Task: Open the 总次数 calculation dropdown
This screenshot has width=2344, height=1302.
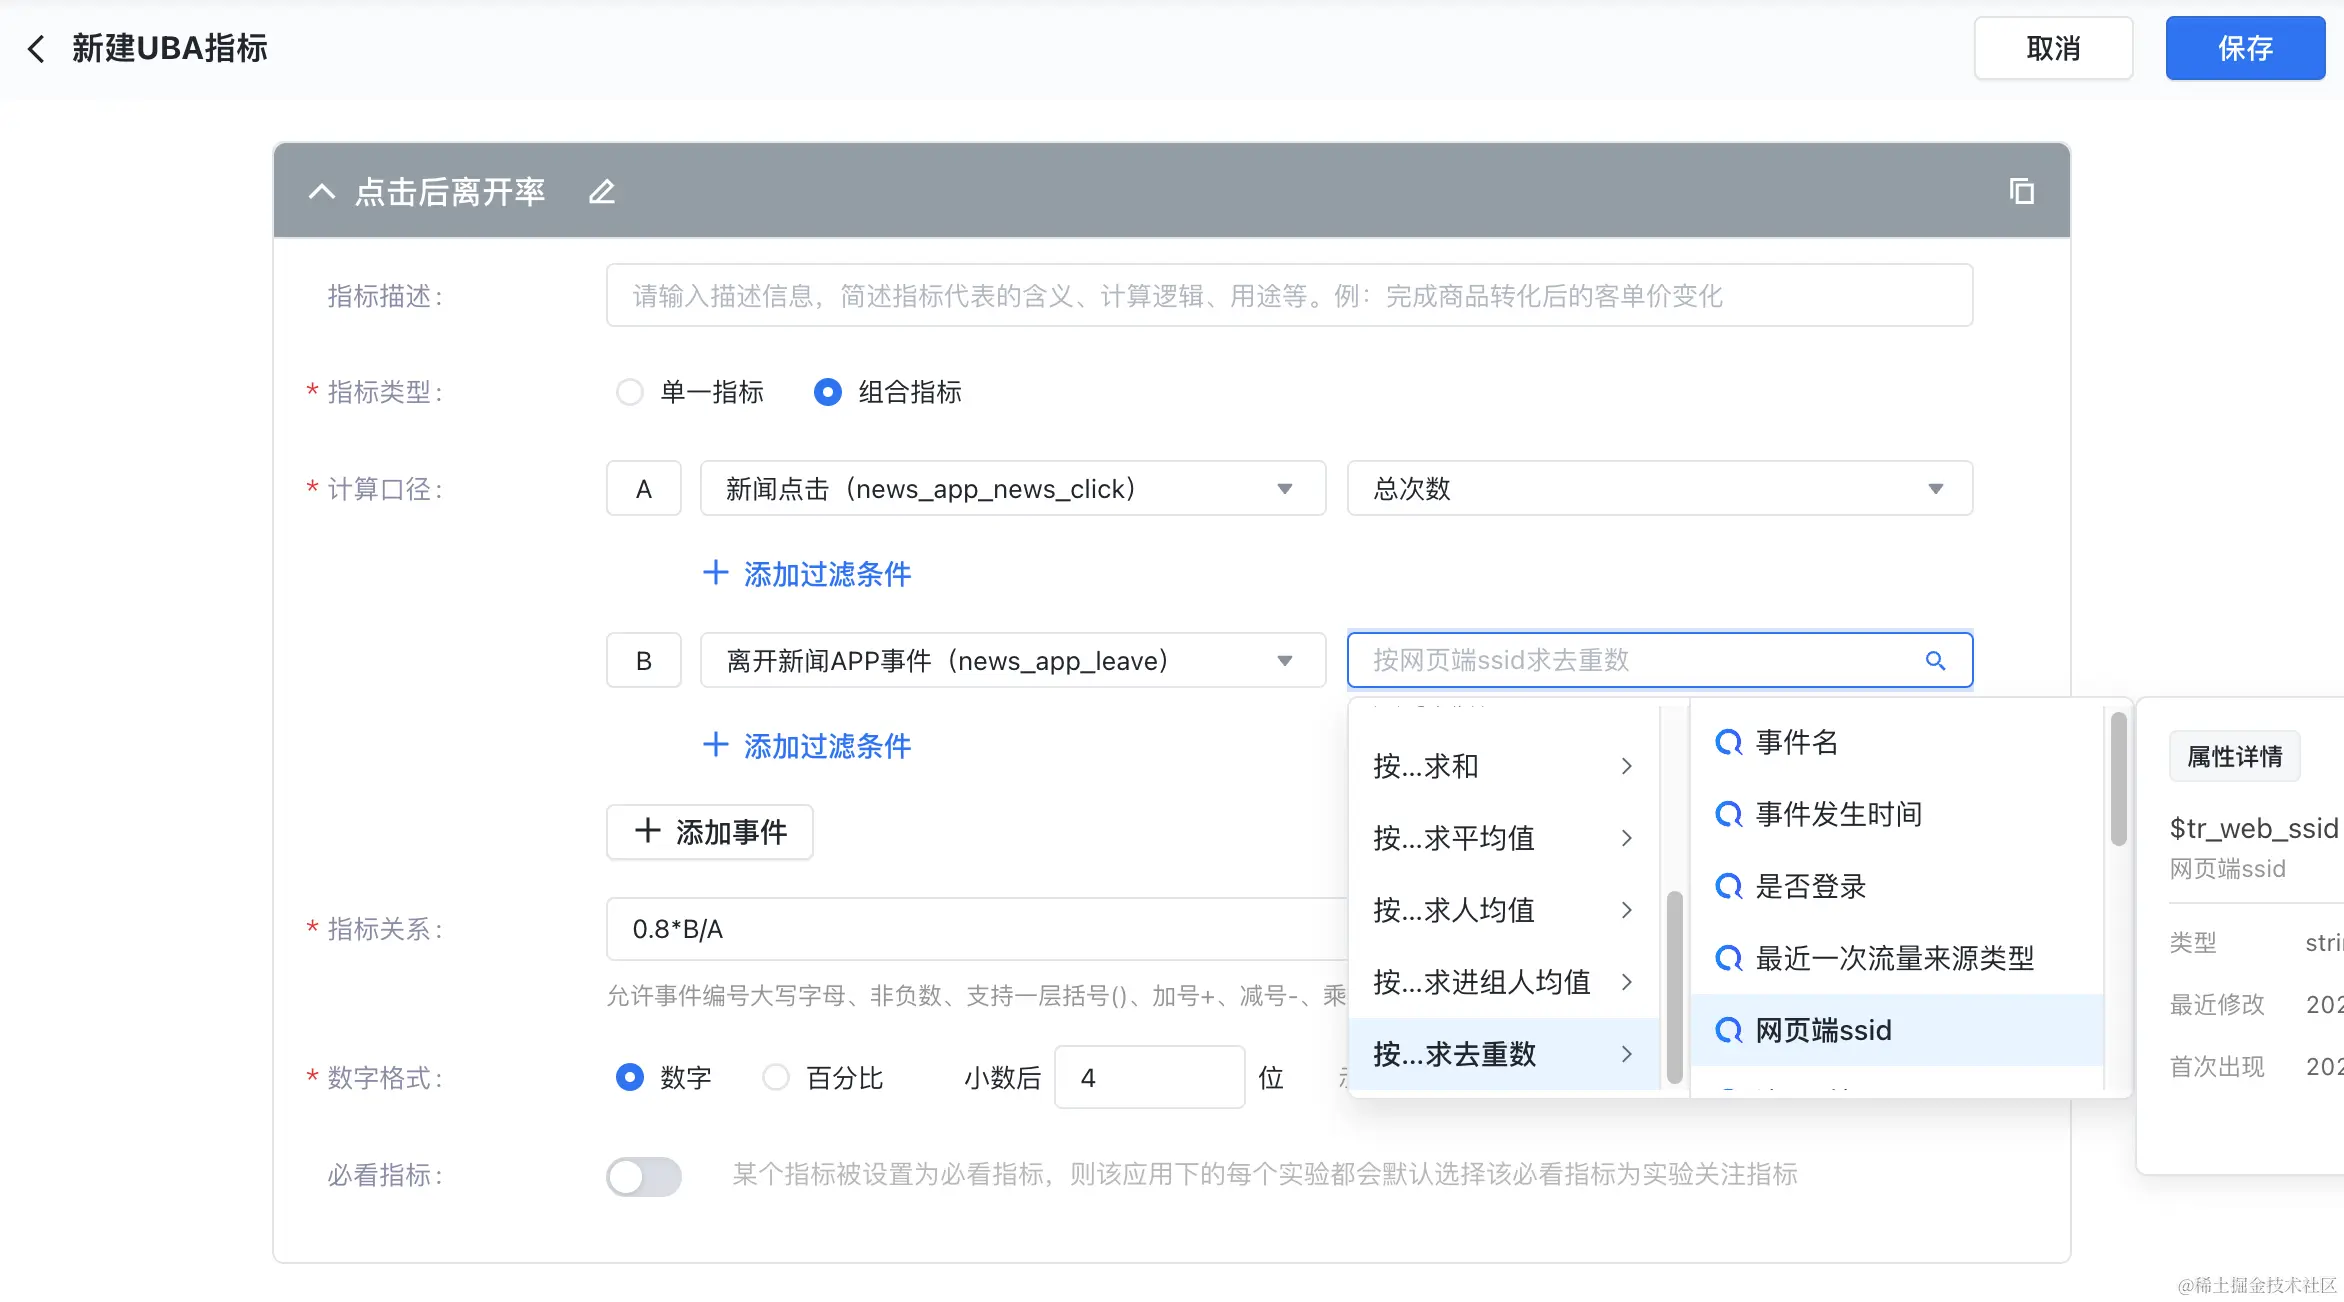Action: pos(1659,489)
